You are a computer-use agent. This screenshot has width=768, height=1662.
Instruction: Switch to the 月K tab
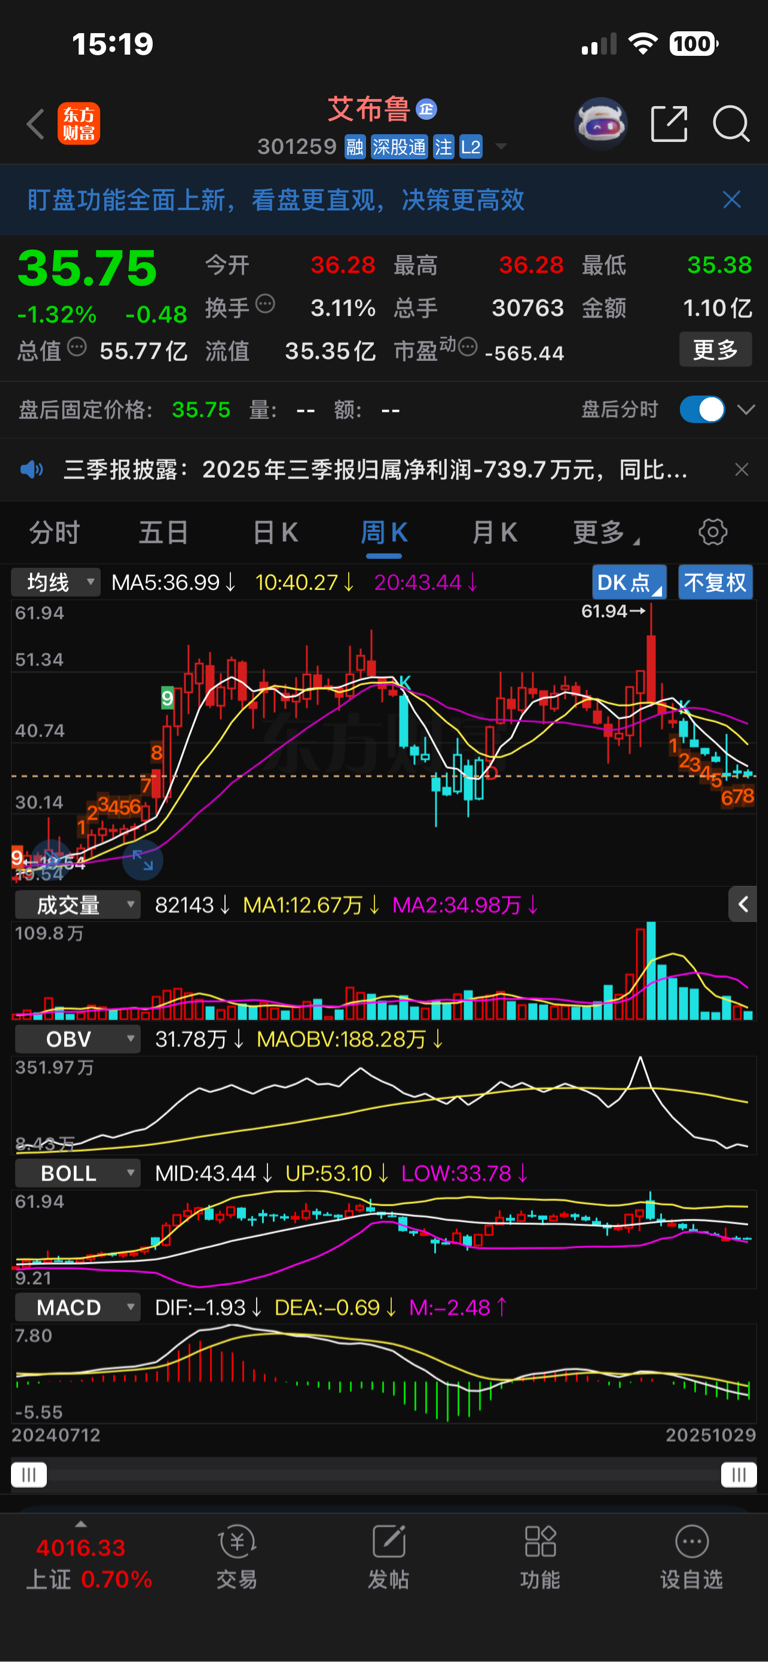coord(494,532)
